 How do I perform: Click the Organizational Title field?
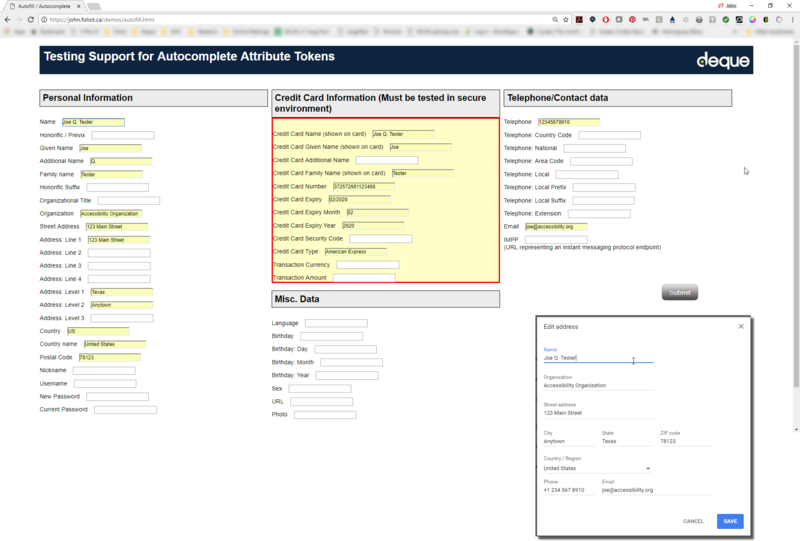pyautogui.click(x=129, y=201)
